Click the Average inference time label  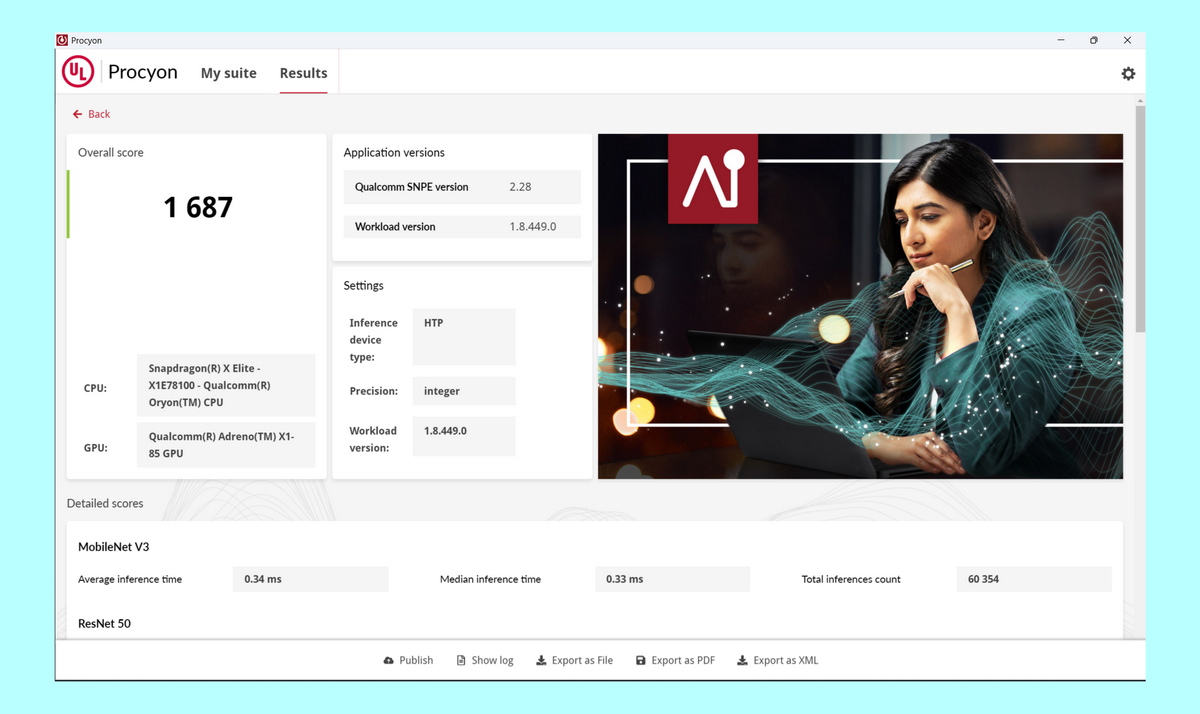click(130, 579)
